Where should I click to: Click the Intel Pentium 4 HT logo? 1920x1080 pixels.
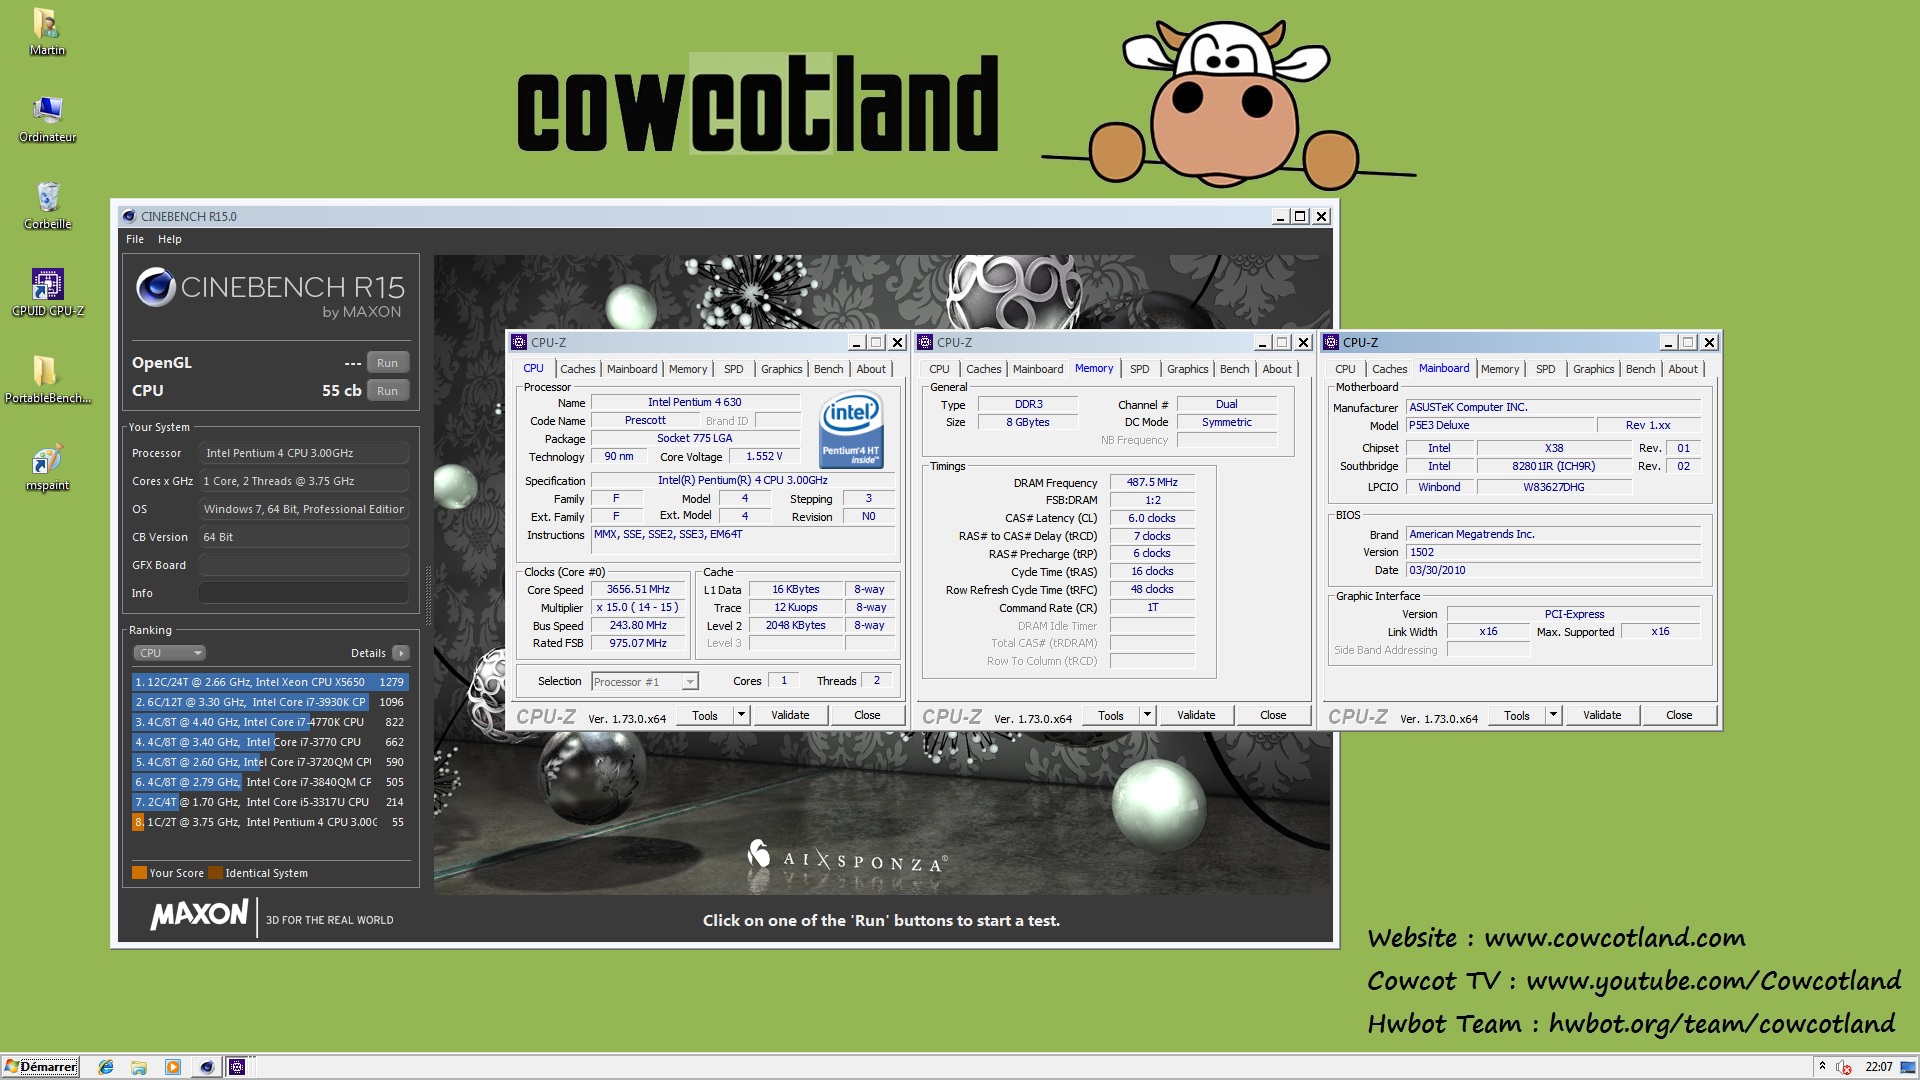850,430
